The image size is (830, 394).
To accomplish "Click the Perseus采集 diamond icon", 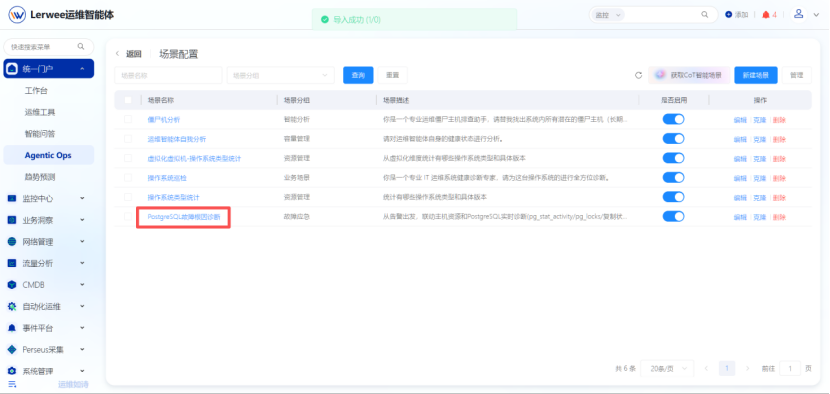I will [x=12, y=350].
